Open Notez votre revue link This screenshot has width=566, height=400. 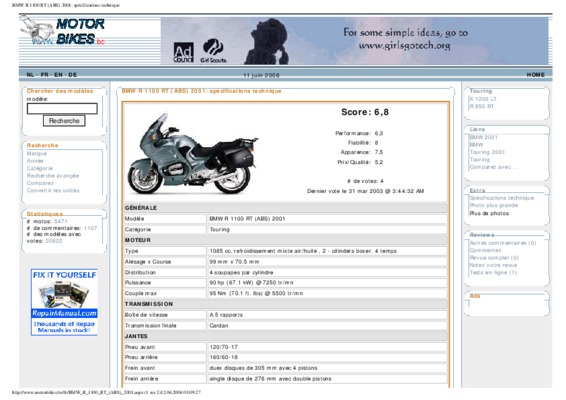pos(493,265)
